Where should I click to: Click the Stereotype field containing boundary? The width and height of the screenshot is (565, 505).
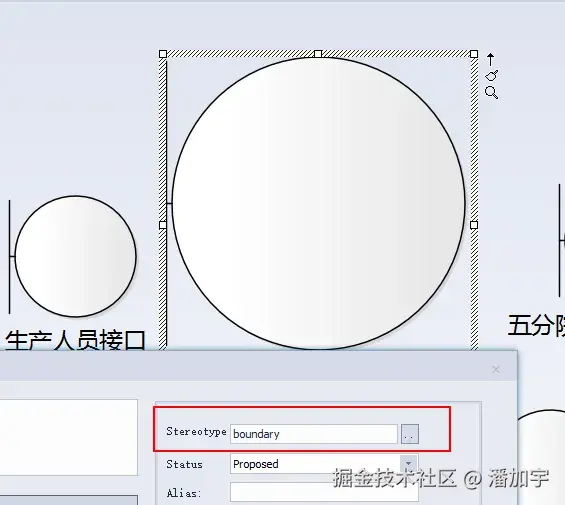point(314,434)
